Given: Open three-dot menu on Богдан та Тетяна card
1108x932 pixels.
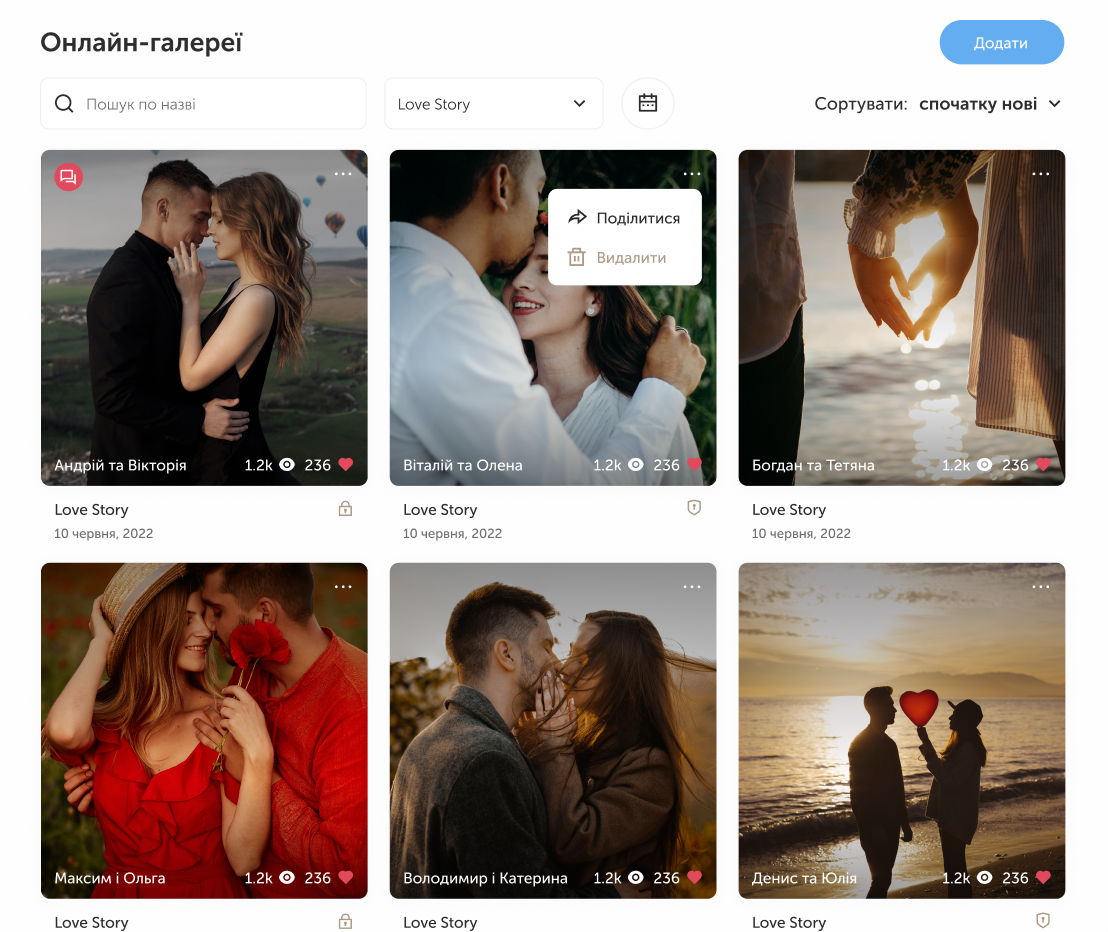Looking at the screenshot, I should click(1041, 174).
